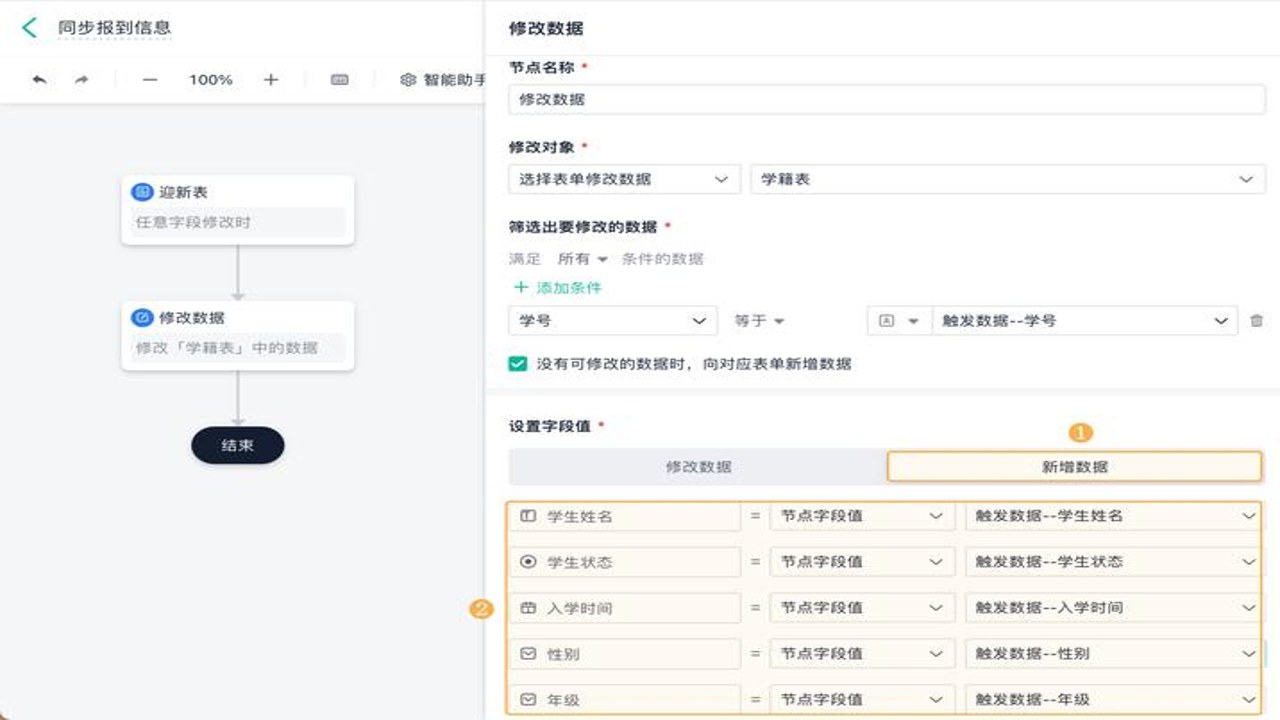Select the 结束 end node

[x=238, y=446]
